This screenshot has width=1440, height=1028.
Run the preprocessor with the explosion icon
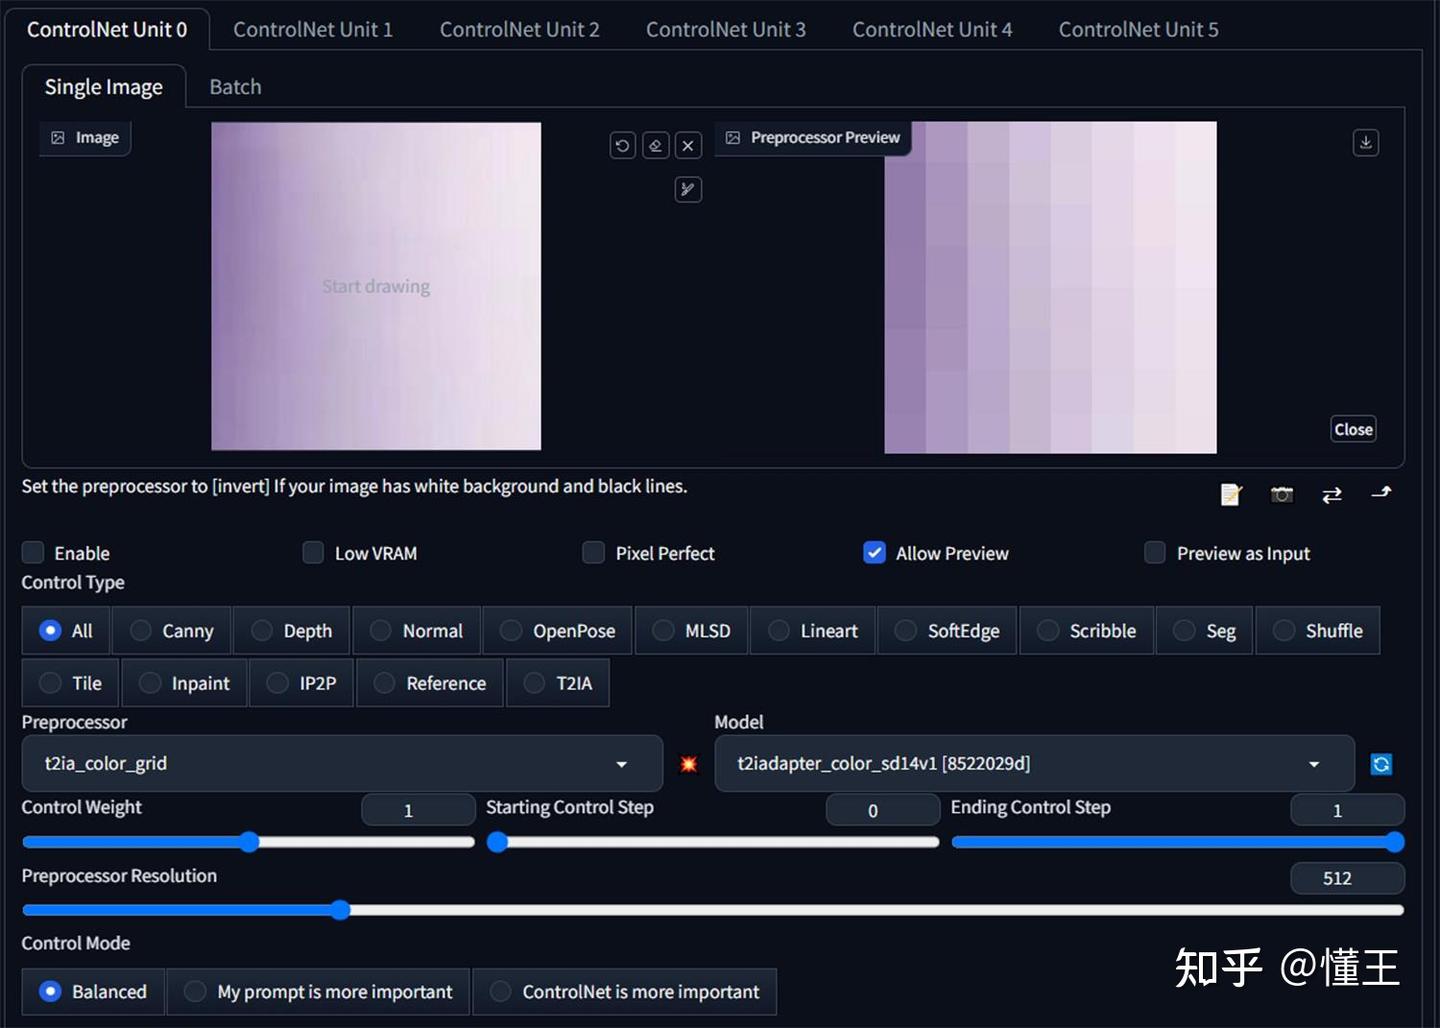tap(688, 763)
